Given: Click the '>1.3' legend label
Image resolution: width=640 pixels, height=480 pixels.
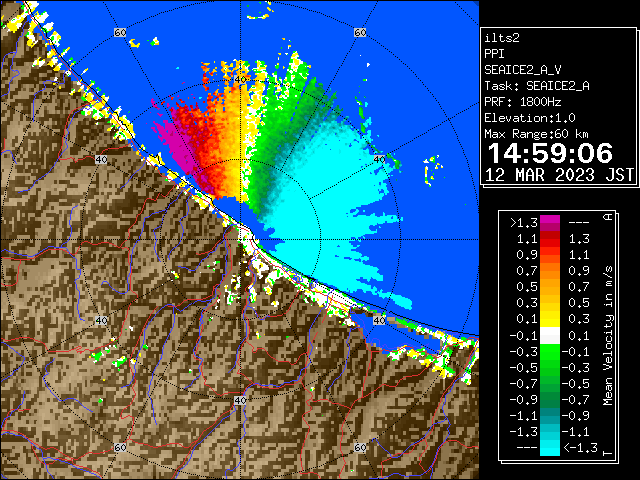Looking at the screenshot, I should pyautogui.click(x=523, y=223).
